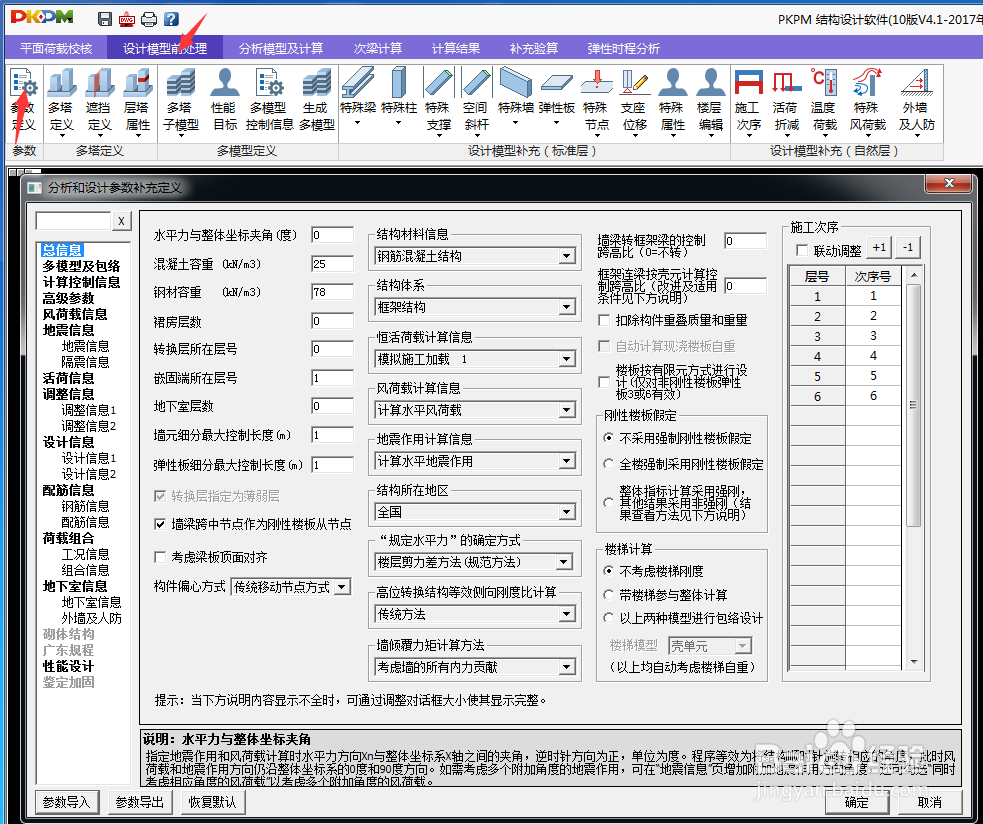Image resolution: width=983 pixels, height=824 pixels.
Task: Enable 扣除构件重叠质量和重量 checkbox
Action: click(604, 320)
